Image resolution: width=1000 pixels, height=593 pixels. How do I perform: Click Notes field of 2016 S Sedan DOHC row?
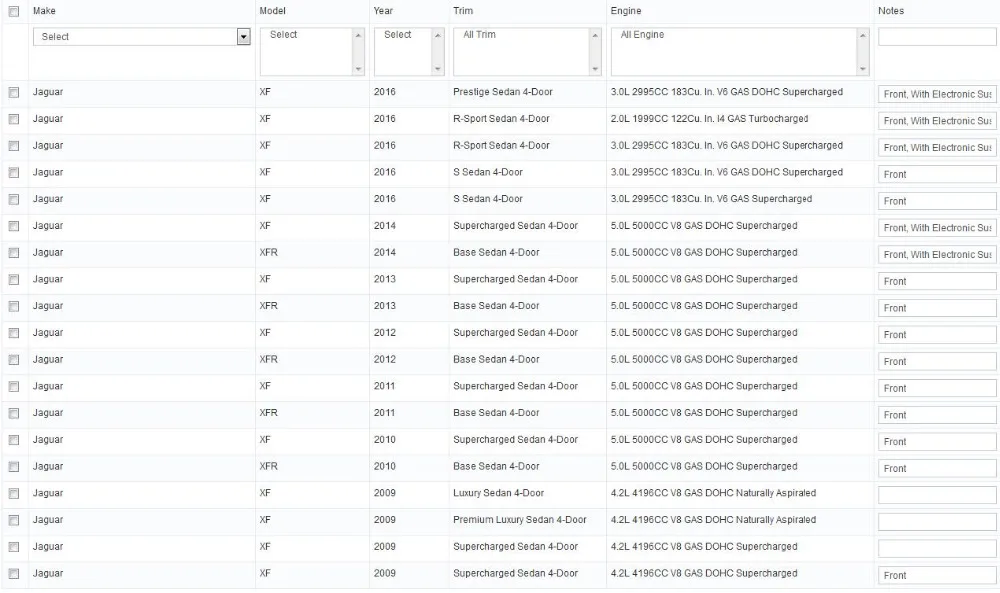pyautogui.click(x=937, y=175)
